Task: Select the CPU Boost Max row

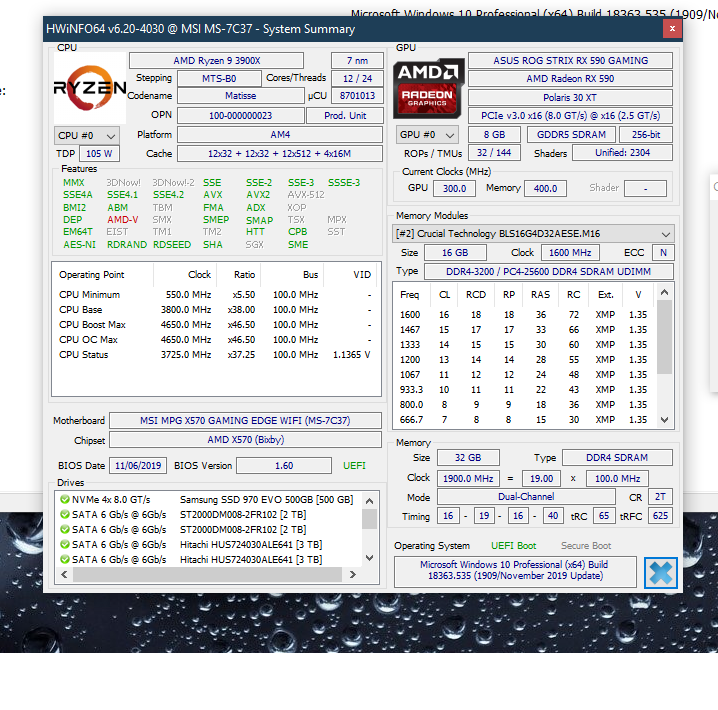Action: [x=216, y=325]
